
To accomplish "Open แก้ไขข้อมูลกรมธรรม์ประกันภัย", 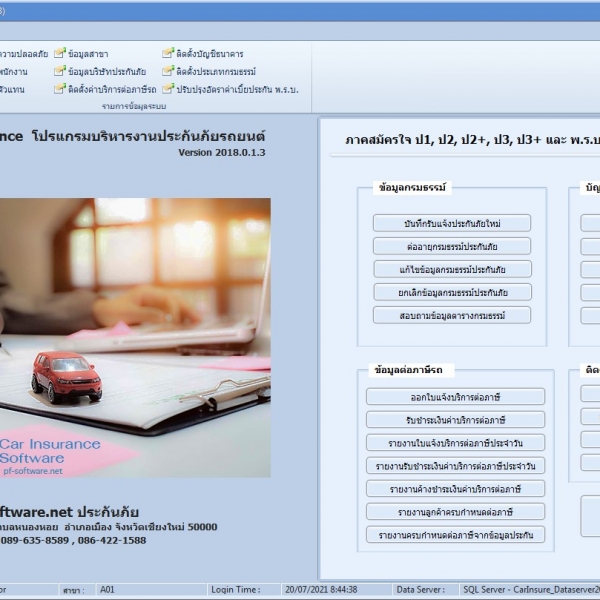I will (x=452, y=269).
